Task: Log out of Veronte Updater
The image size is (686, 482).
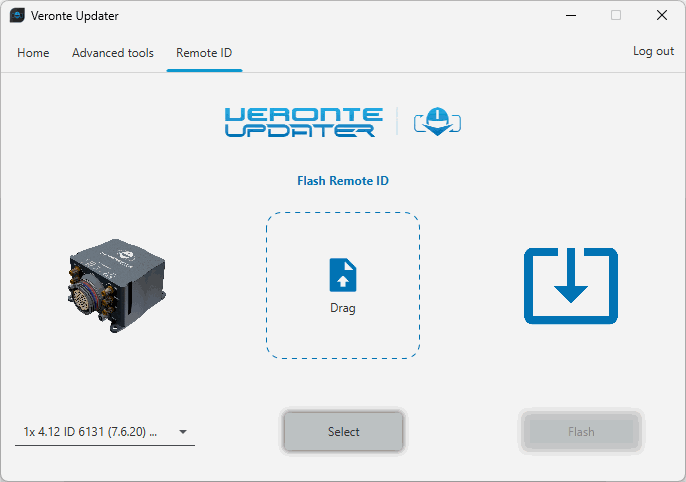Action: tap(653, 51)
